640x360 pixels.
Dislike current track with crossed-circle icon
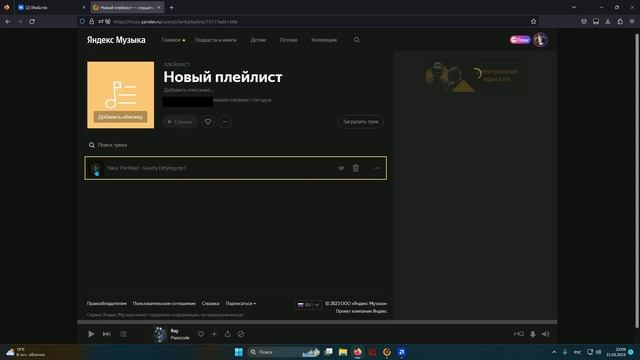click(241, 334)
